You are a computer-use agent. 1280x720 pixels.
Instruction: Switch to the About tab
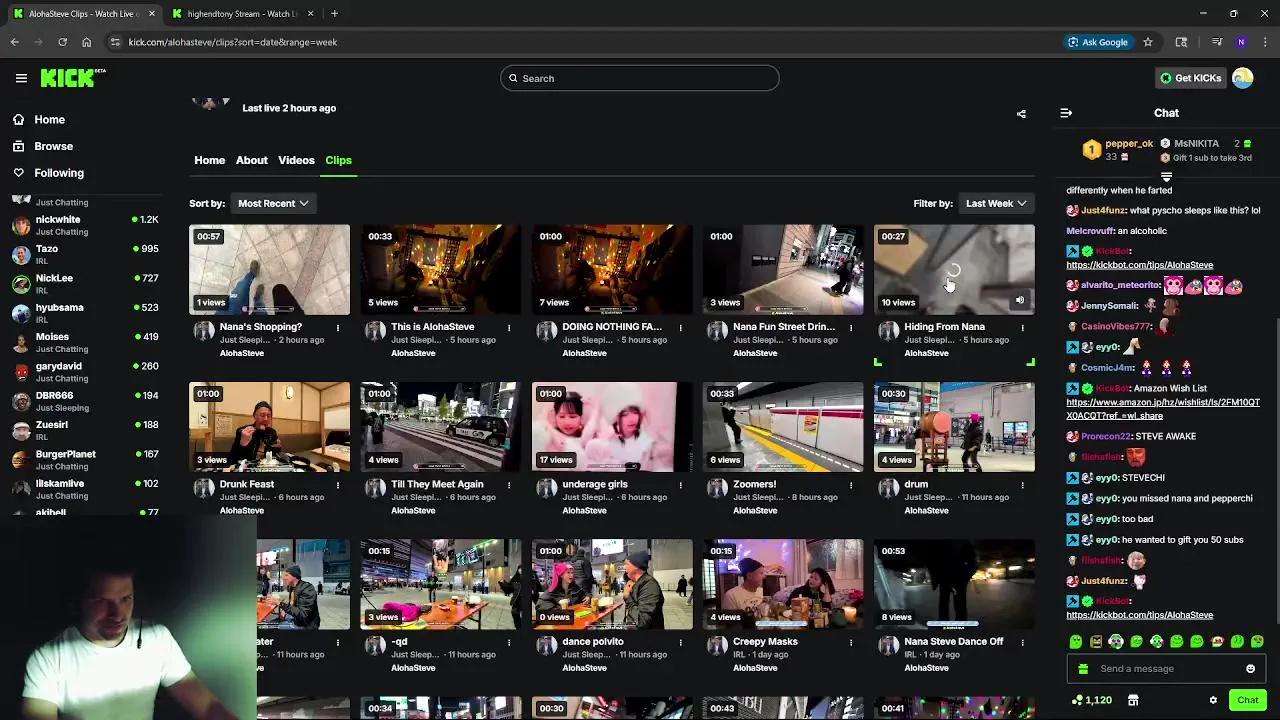[252, 160]
